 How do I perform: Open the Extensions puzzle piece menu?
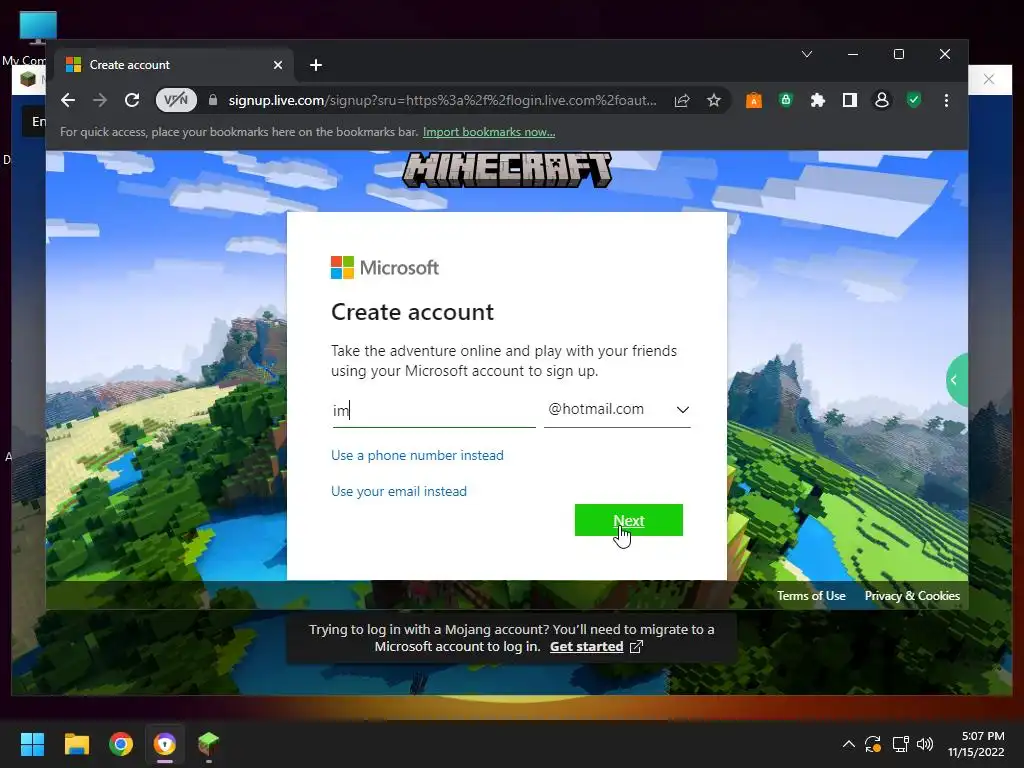818,100
